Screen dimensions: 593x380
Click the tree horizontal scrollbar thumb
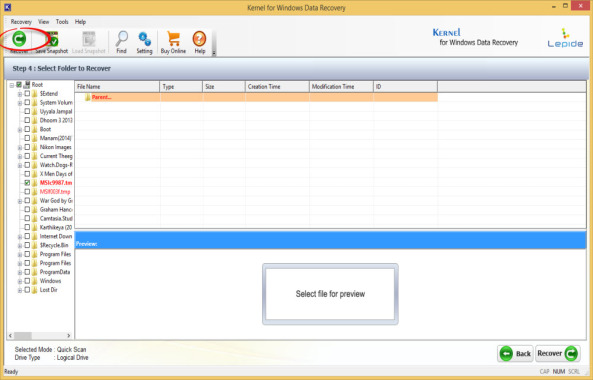tap(23, 335)
